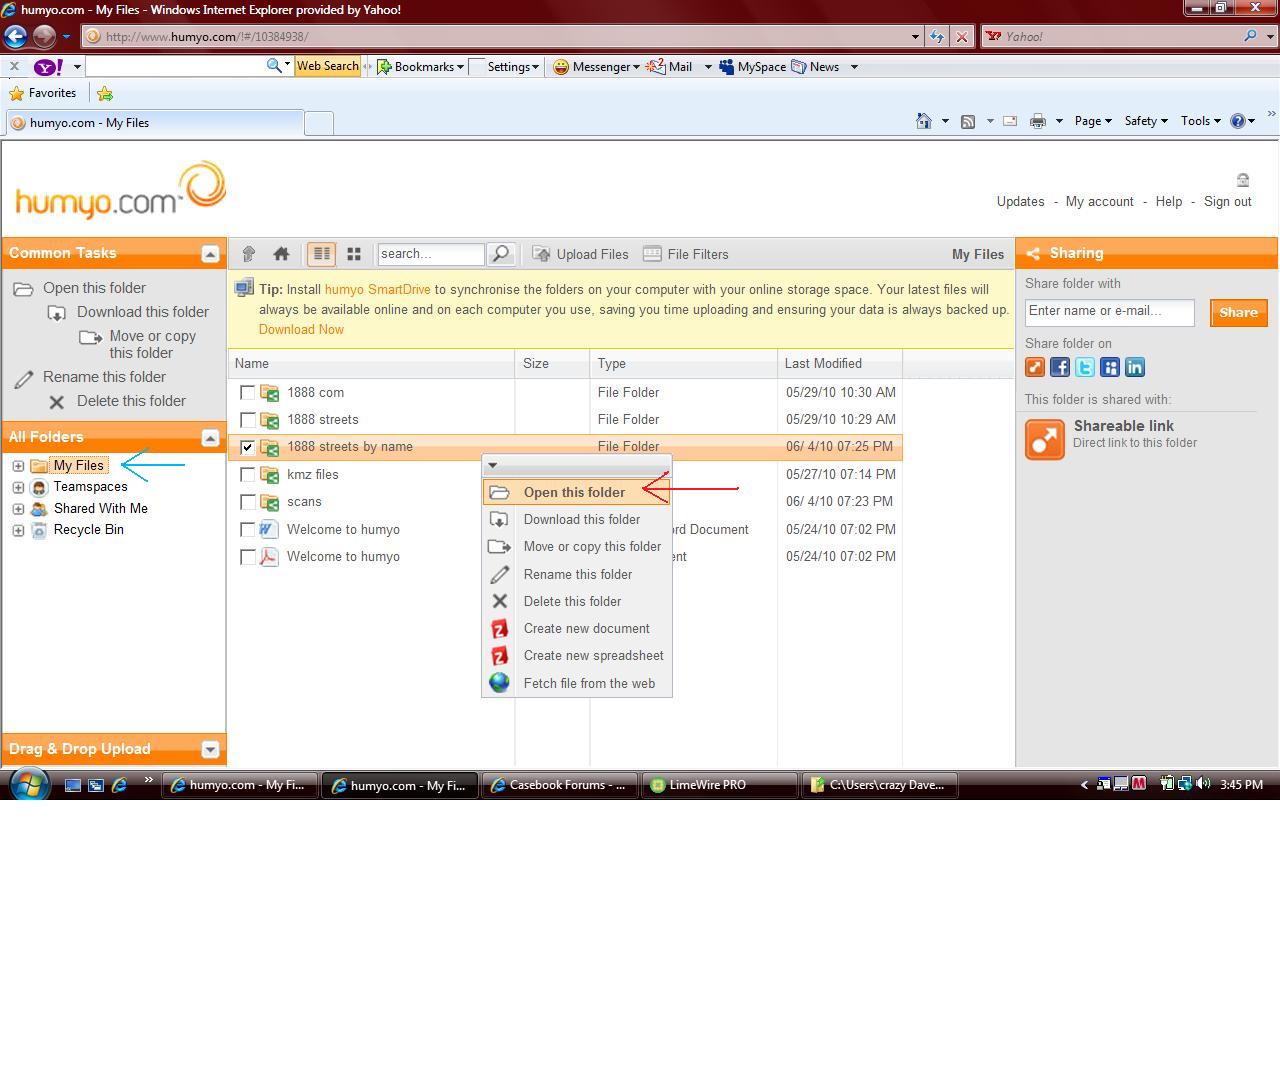
Task: Choose Download this folder from context menu
Action: coord(581,520)
